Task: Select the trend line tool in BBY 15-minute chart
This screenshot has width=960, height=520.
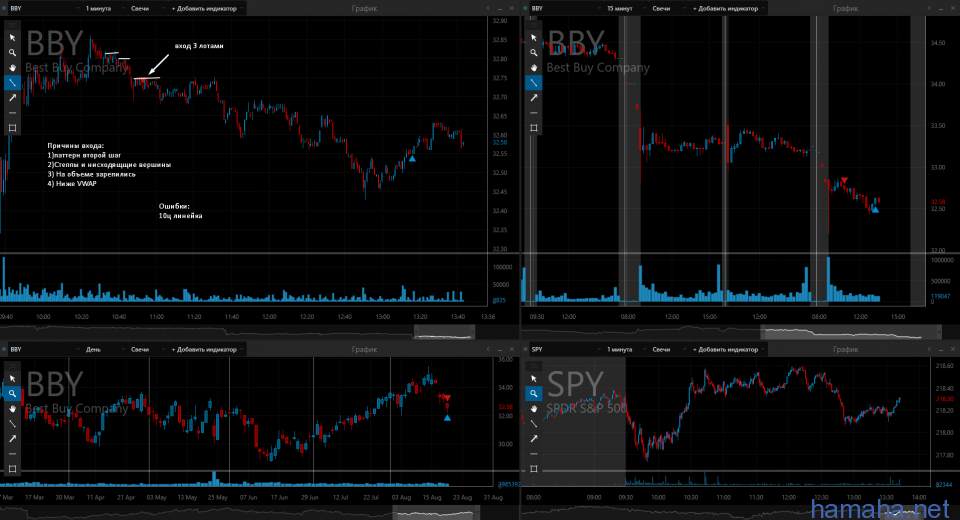Action: pos(534,83)
